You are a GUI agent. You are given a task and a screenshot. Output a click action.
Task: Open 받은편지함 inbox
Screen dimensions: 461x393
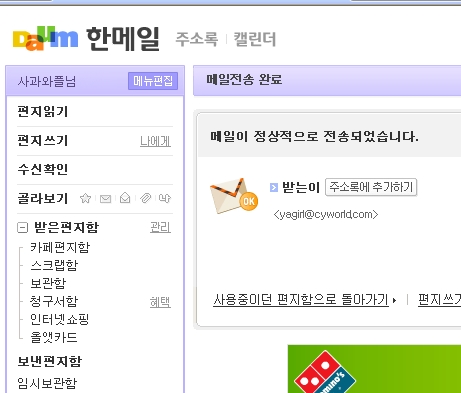click(66, 227)
